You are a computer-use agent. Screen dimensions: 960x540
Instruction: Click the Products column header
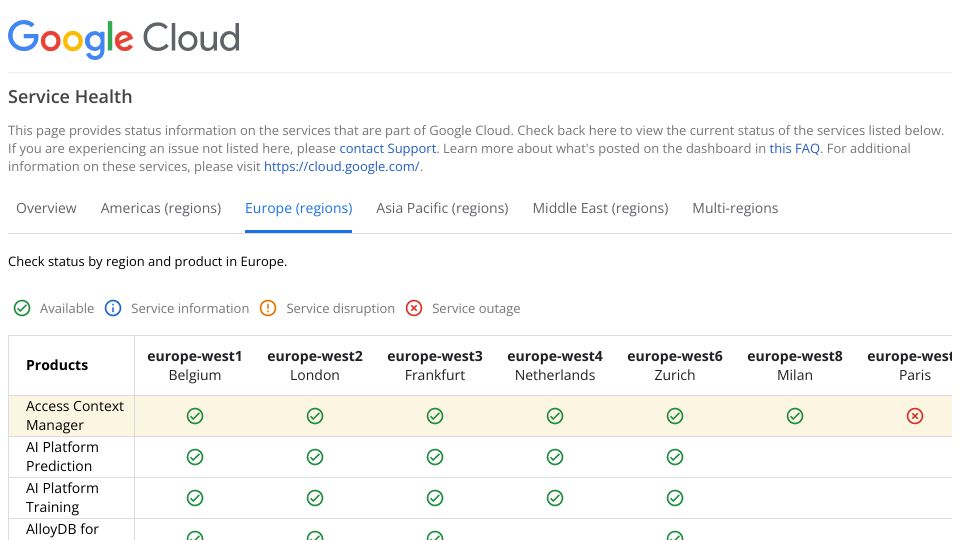(x=57, y=365)
